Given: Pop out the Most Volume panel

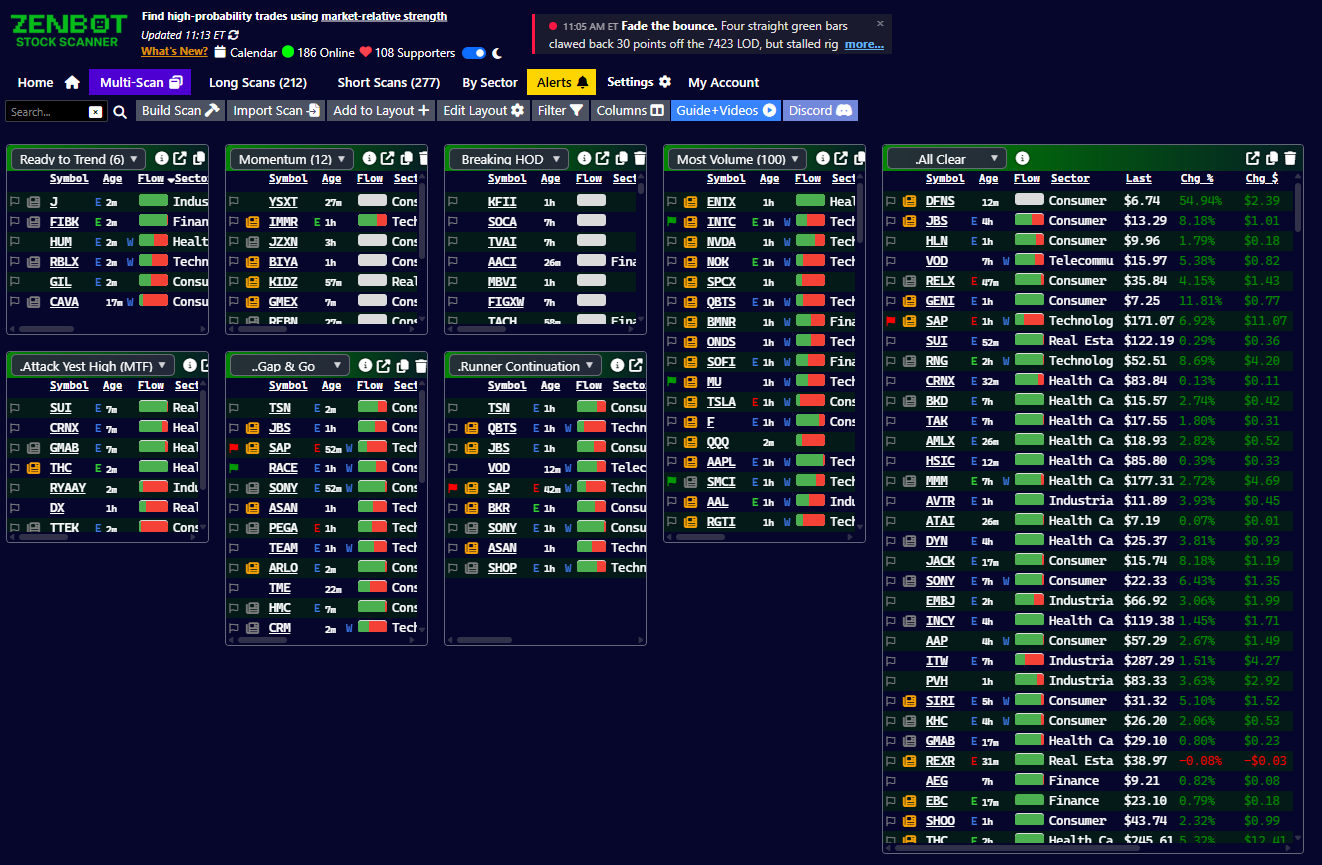Looking at the screenshot, I should click(841, 158).
